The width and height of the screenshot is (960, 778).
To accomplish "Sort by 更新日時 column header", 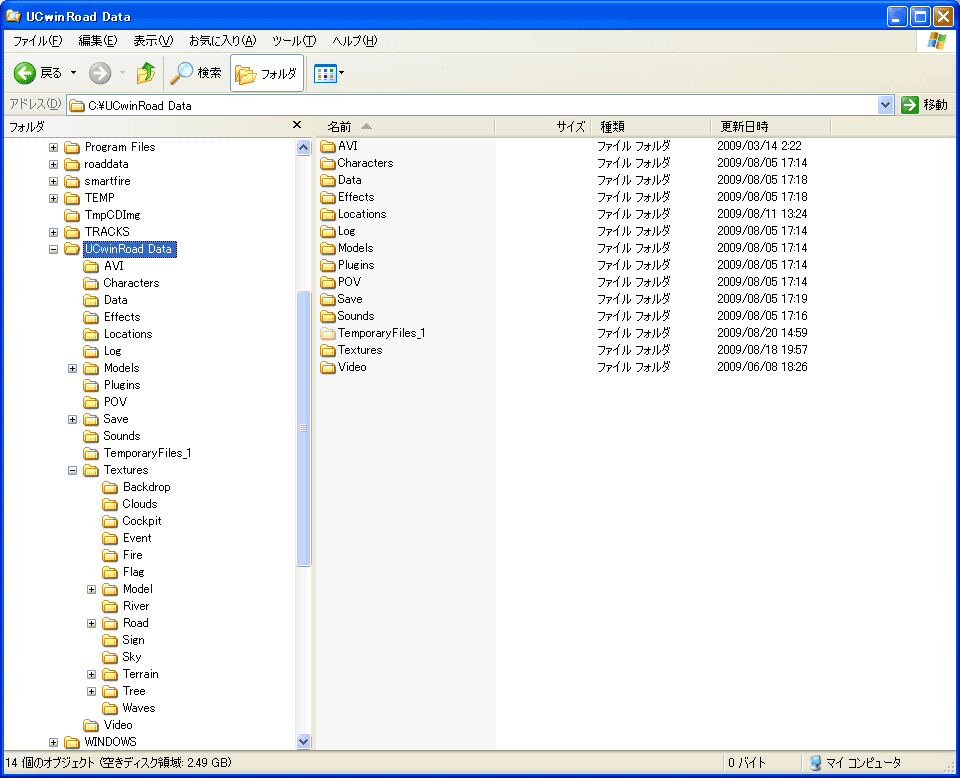I will point(771,127).
